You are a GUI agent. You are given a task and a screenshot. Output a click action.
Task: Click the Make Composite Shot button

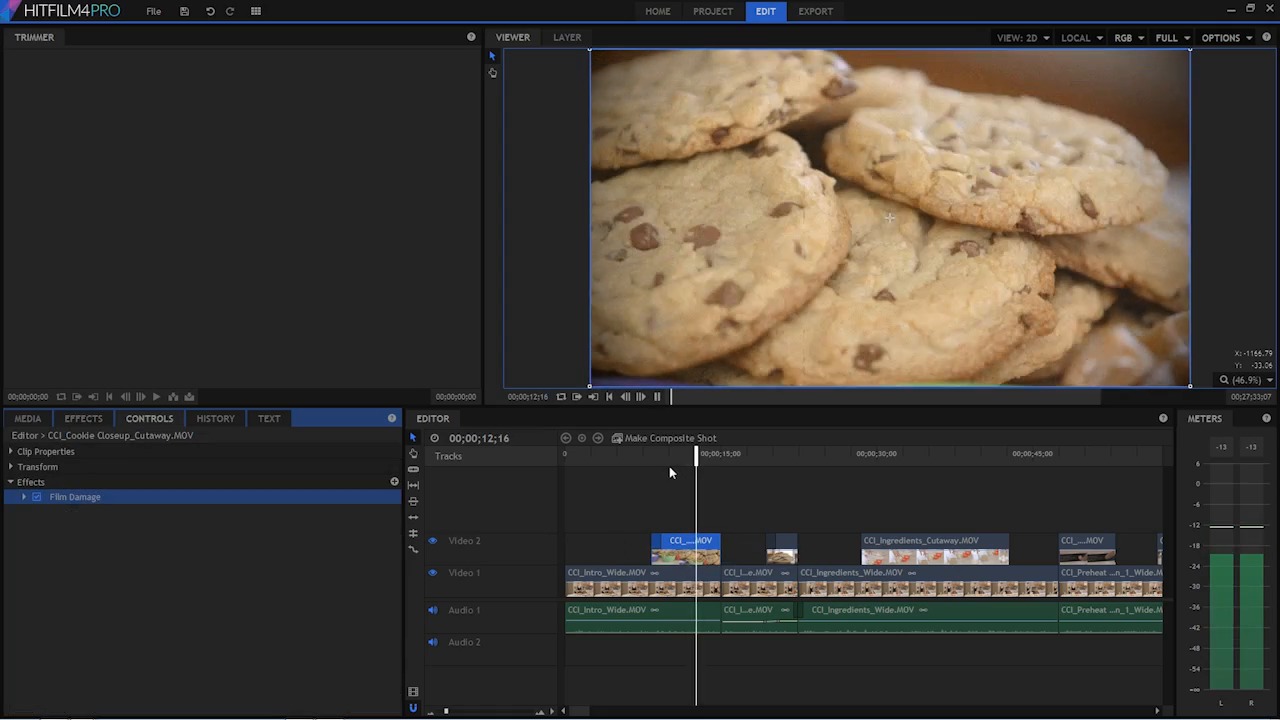[x=664, y=438]
